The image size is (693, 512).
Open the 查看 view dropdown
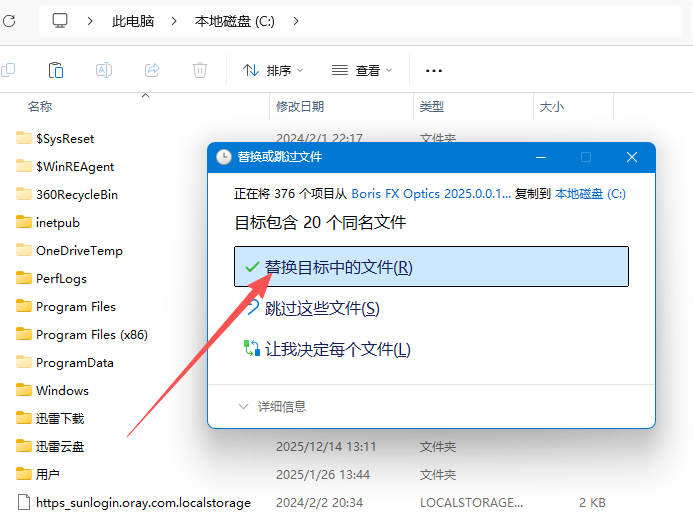[362, 70]
